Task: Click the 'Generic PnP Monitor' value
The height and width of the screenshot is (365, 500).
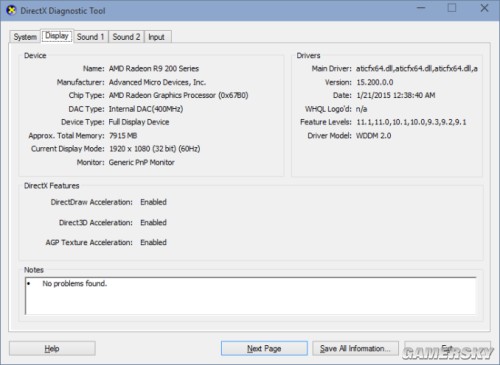Action: tap(142, 162)
